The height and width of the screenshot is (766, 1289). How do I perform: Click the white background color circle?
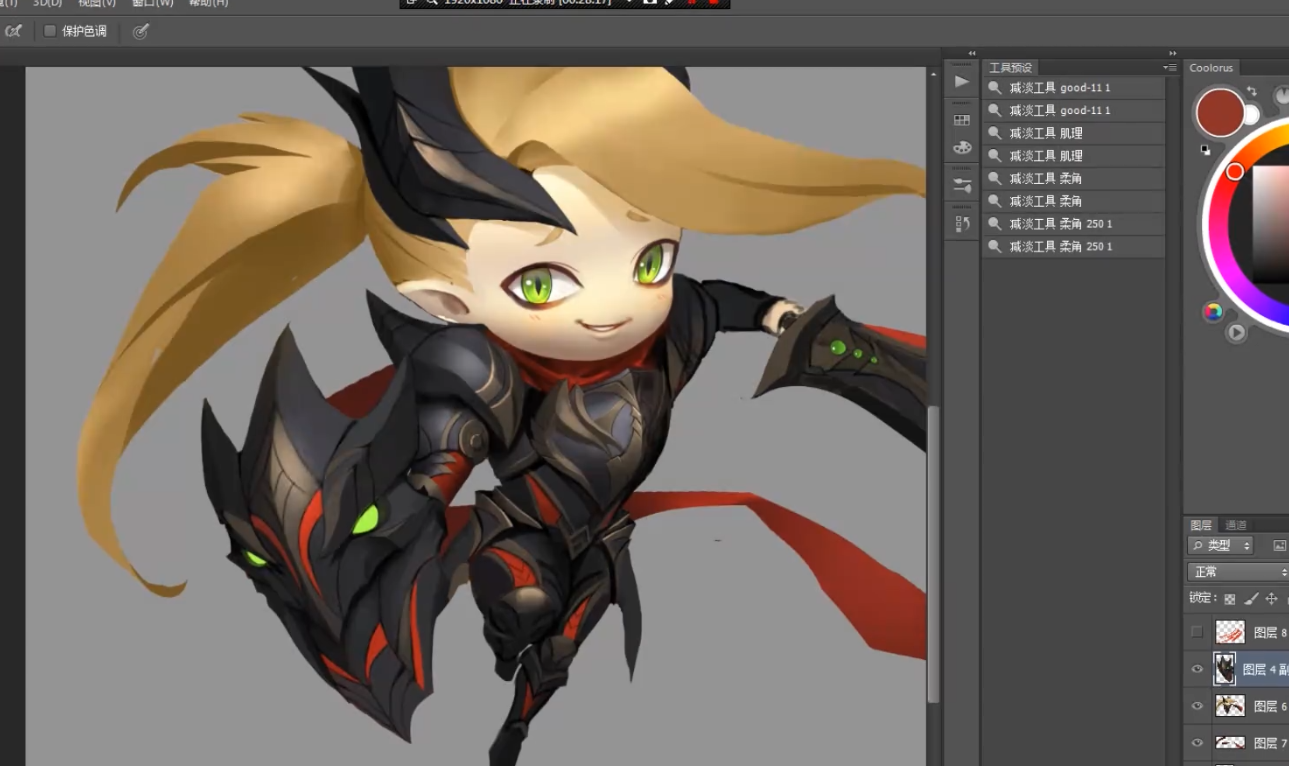click(x=1251, y=115)
